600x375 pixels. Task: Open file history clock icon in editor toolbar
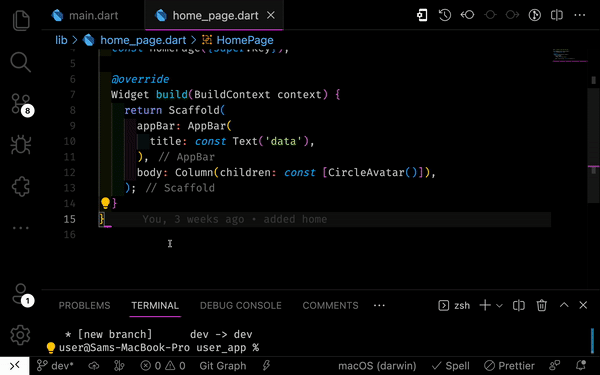(445, 15)
